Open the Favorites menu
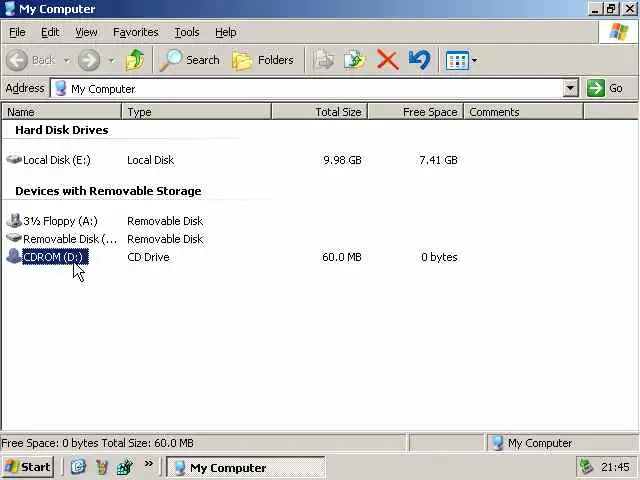The height and width of the screenshot is (480, 640). click(136, 32)
